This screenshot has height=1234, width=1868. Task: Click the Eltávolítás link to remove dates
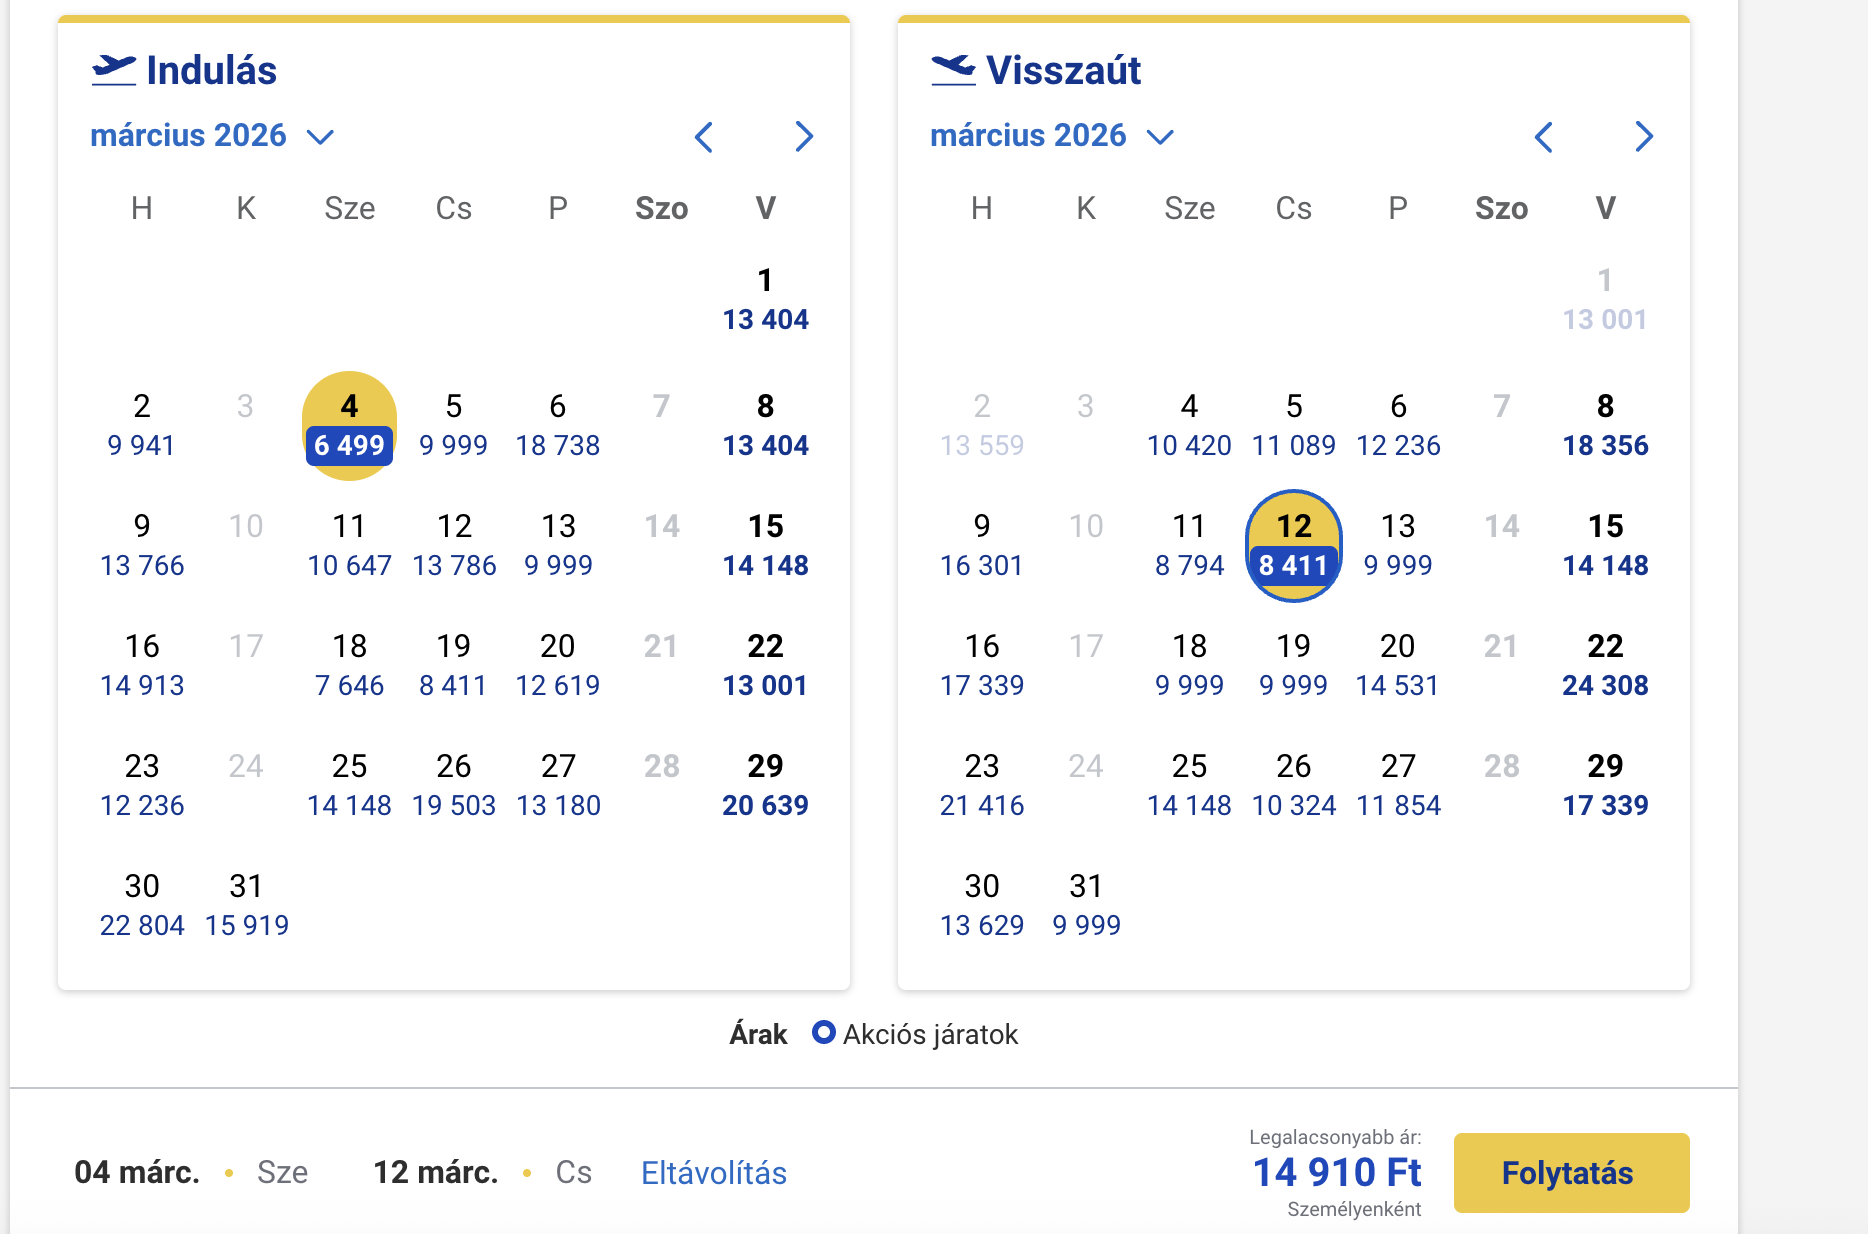click(714, 1173)
